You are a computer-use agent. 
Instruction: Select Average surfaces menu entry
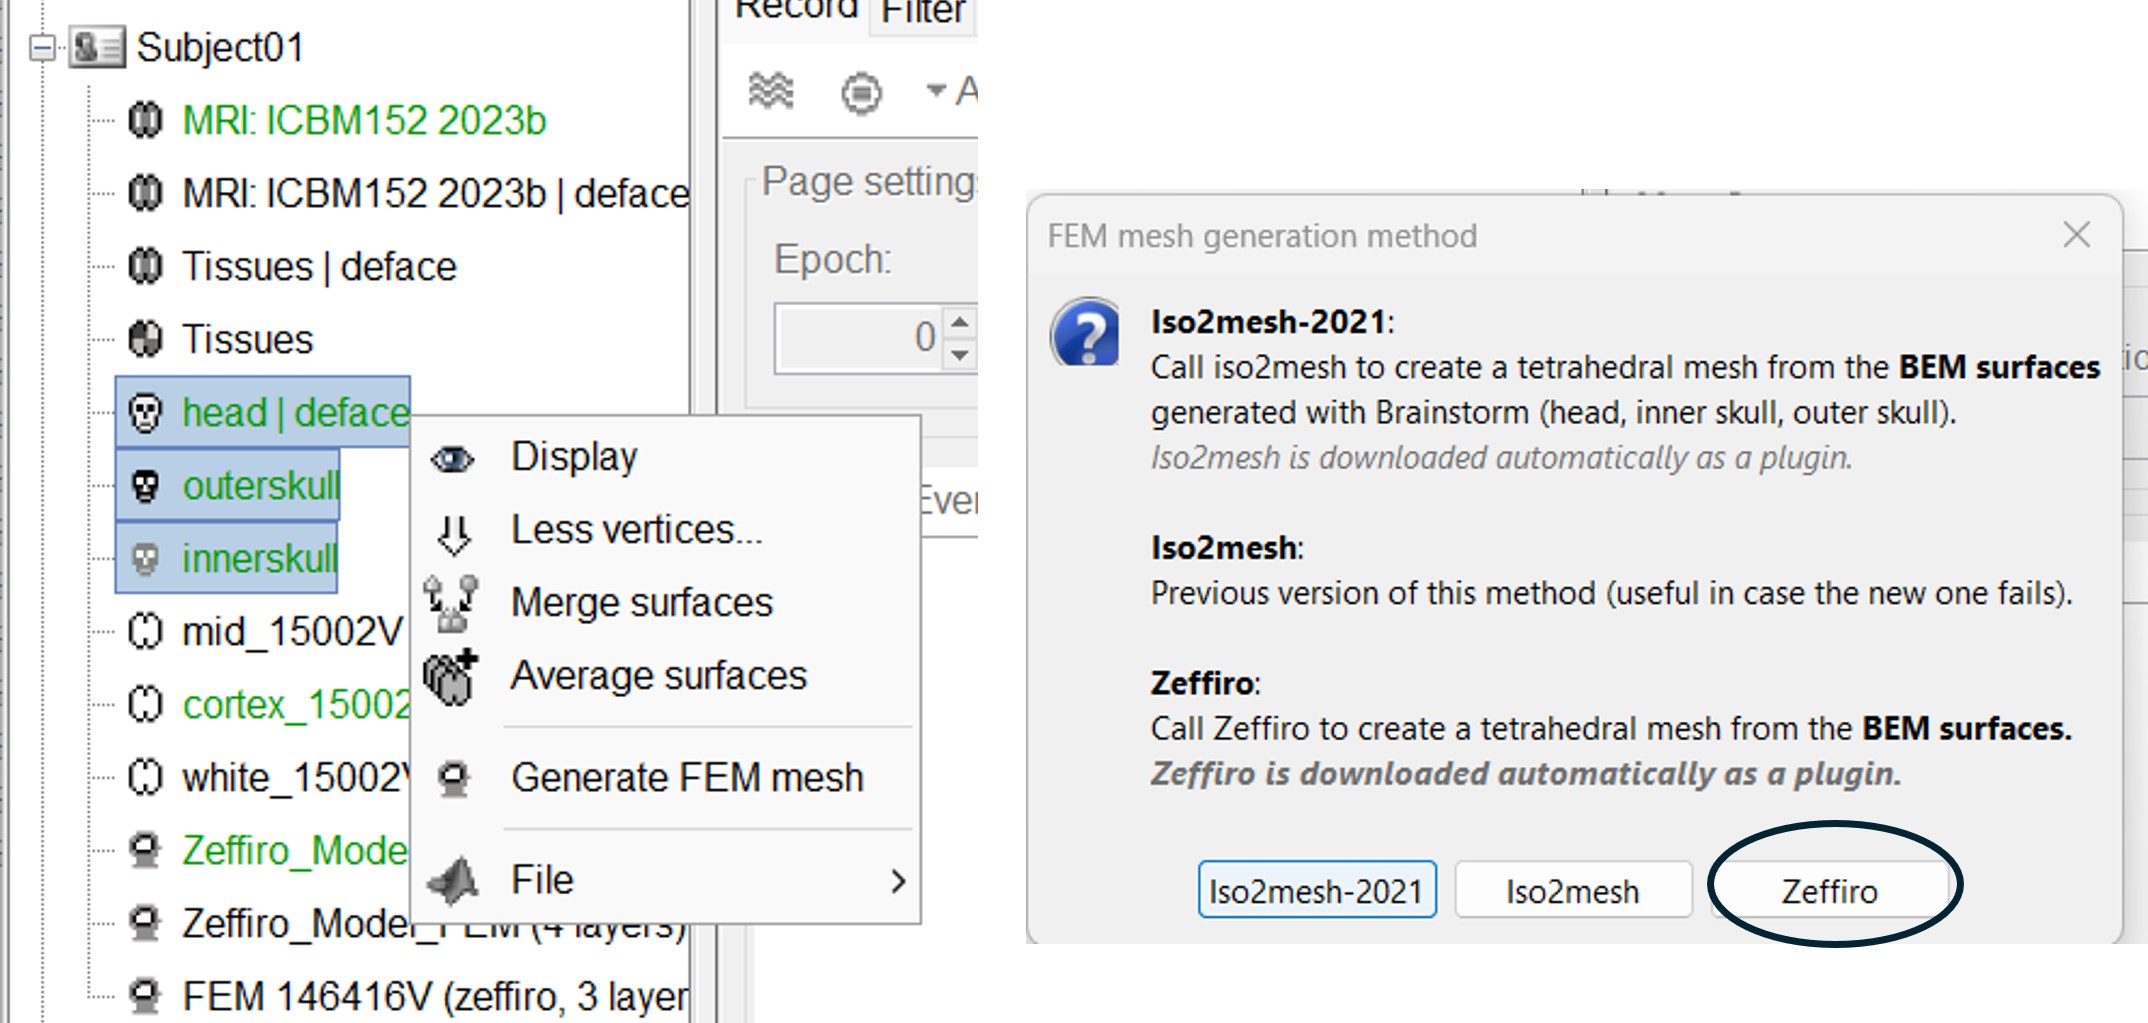click(x=658, y=676)
